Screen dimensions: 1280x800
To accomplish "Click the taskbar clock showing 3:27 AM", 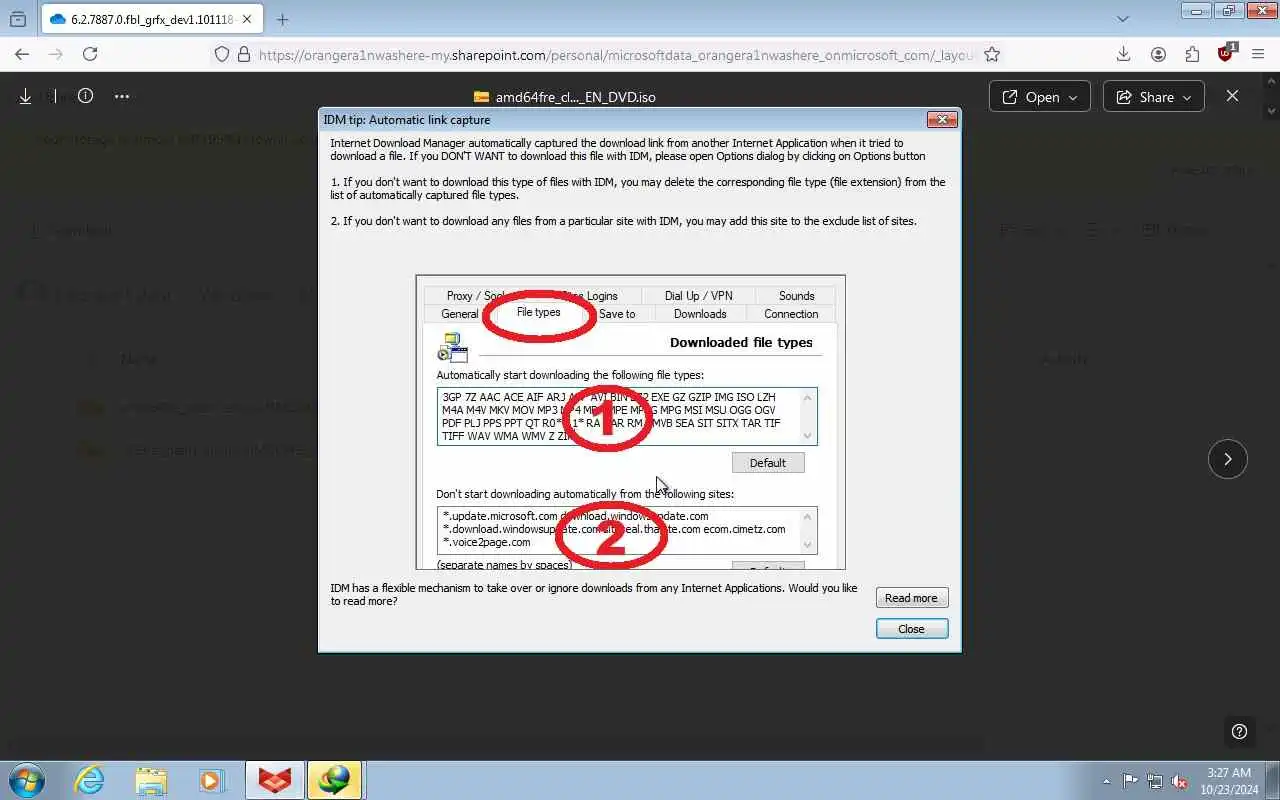I will [x=1228, y=781].
